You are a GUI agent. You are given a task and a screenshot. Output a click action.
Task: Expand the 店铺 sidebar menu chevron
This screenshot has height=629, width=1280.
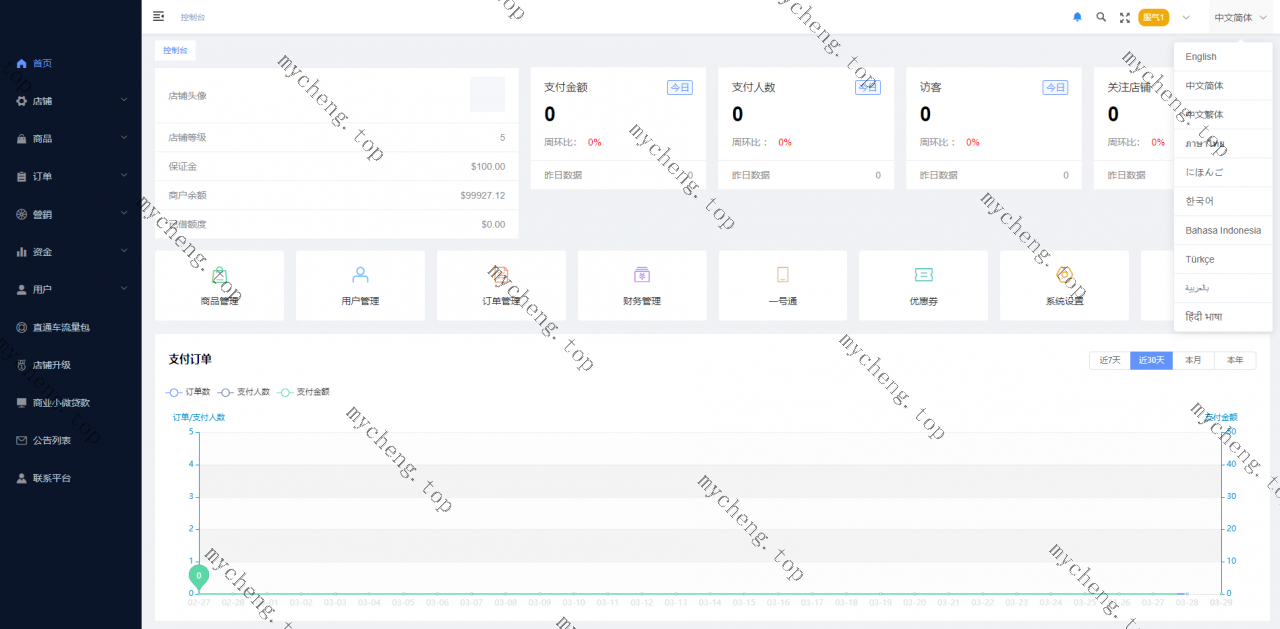(x=124, y=101)
